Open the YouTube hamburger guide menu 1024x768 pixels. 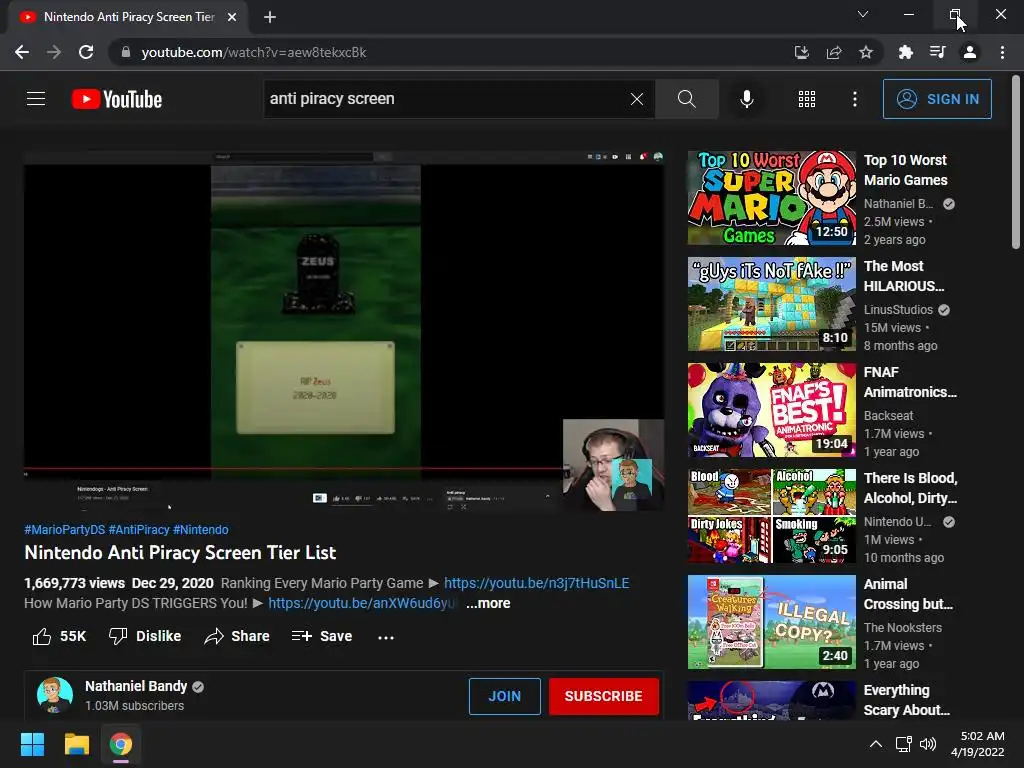coord(36,99)
